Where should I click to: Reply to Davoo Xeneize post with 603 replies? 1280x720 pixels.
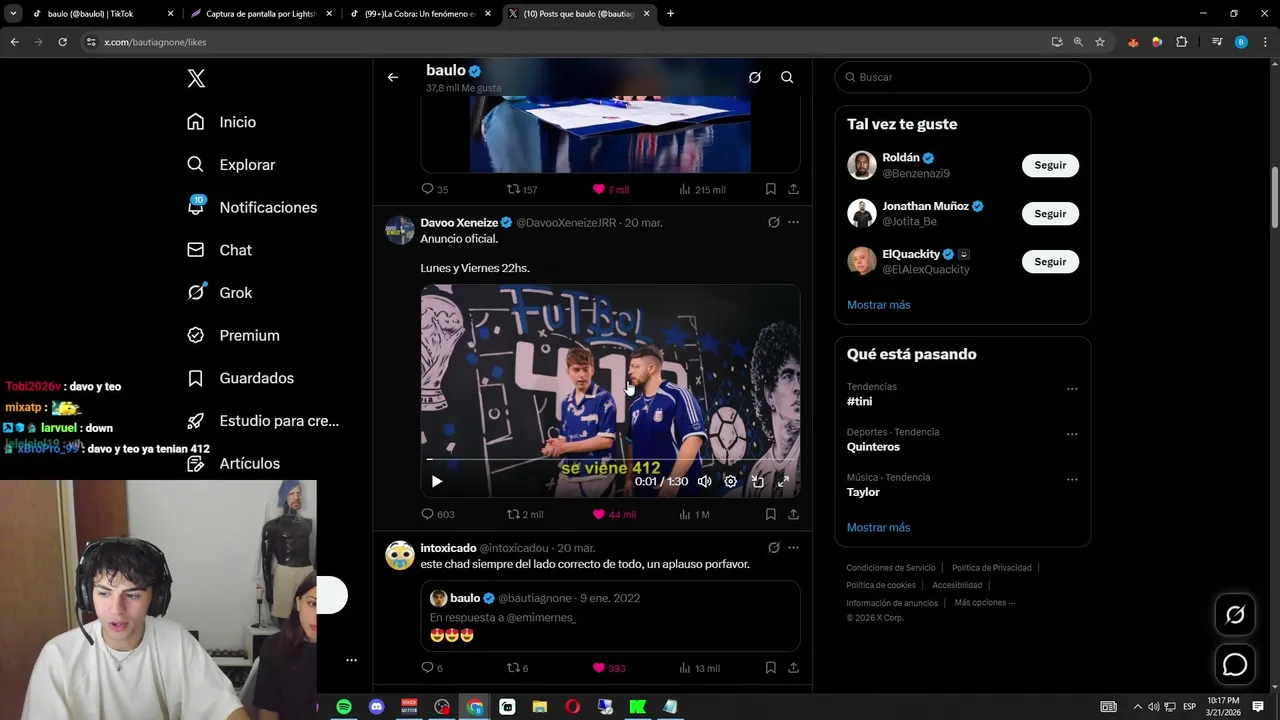438,514
